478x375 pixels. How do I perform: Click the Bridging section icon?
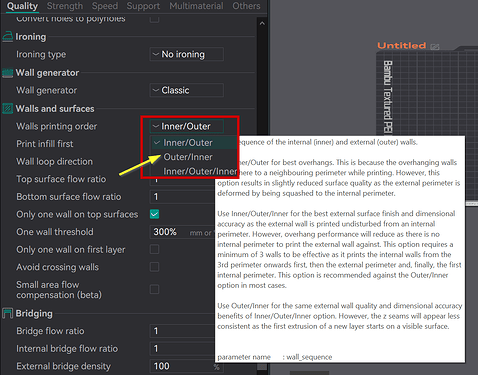click(x=8, y=313)
